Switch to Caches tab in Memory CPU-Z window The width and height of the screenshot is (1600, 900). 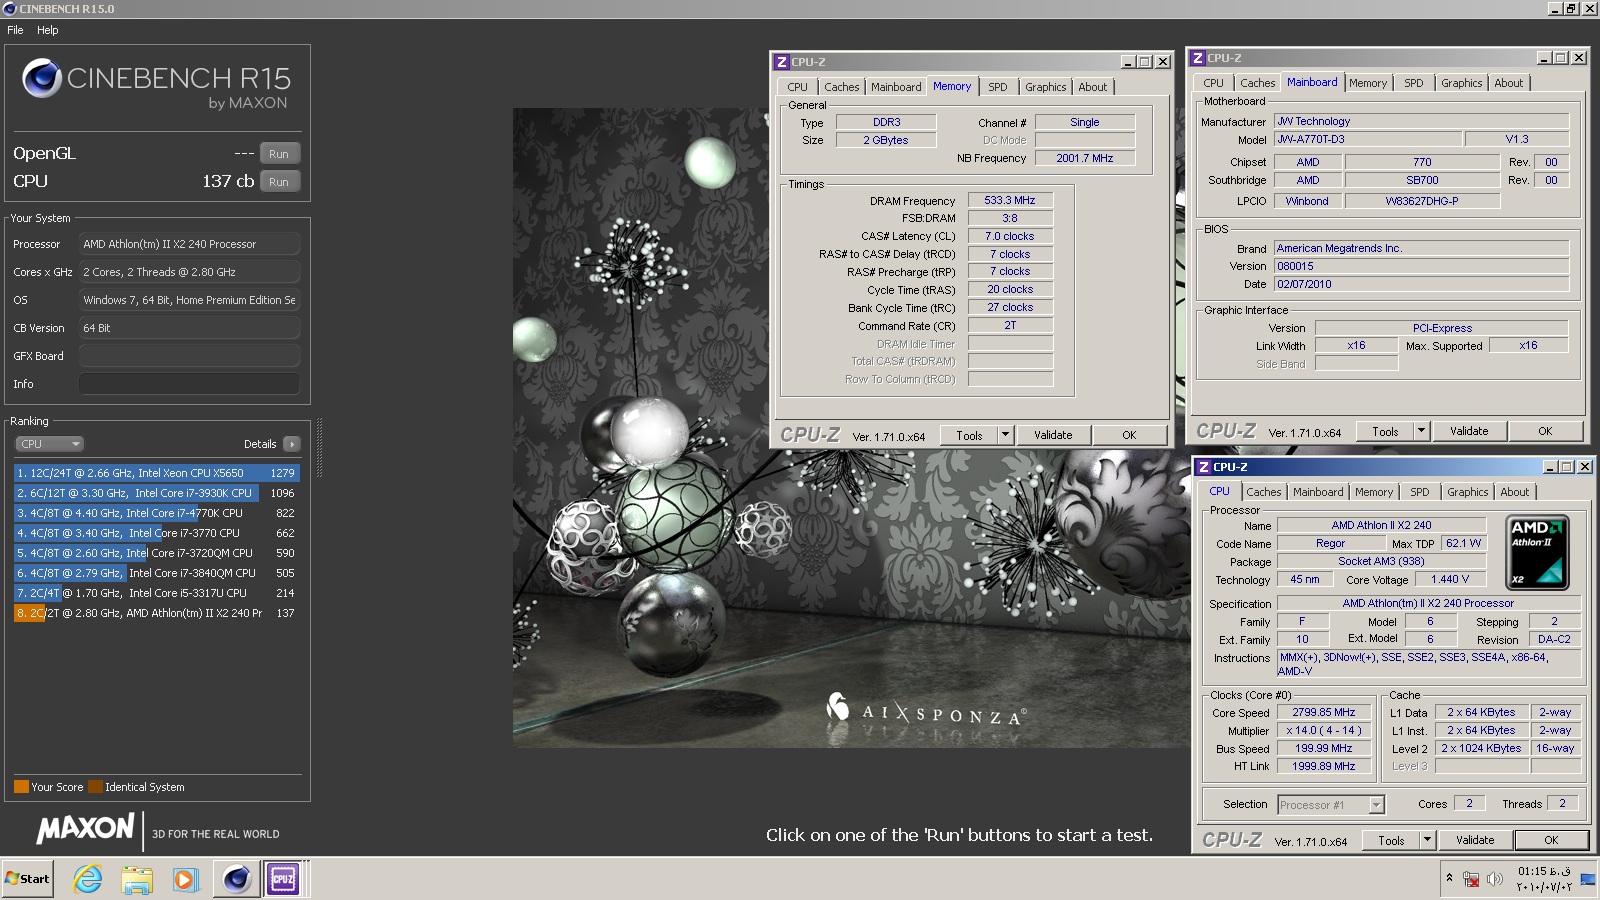click(x=841, y=87)
